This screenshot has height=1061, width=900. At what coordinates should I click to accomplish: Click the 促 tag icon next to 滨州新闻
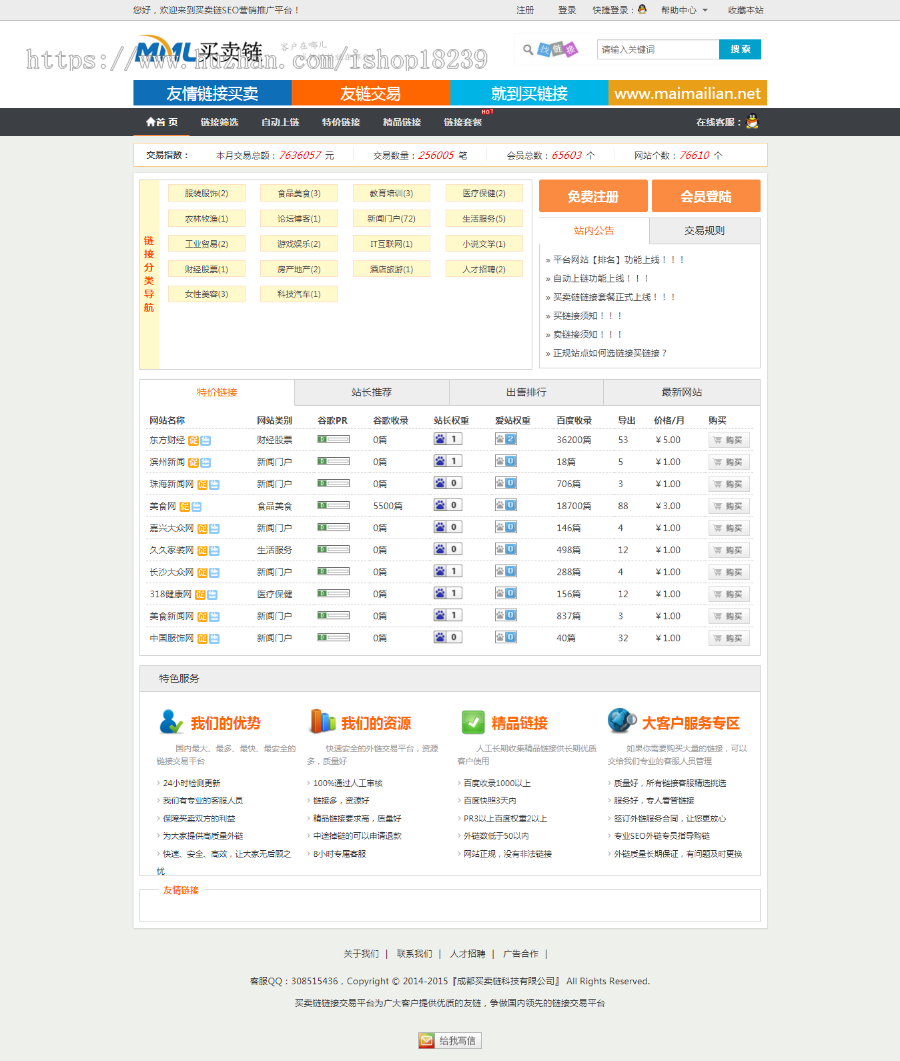point(193,463)
